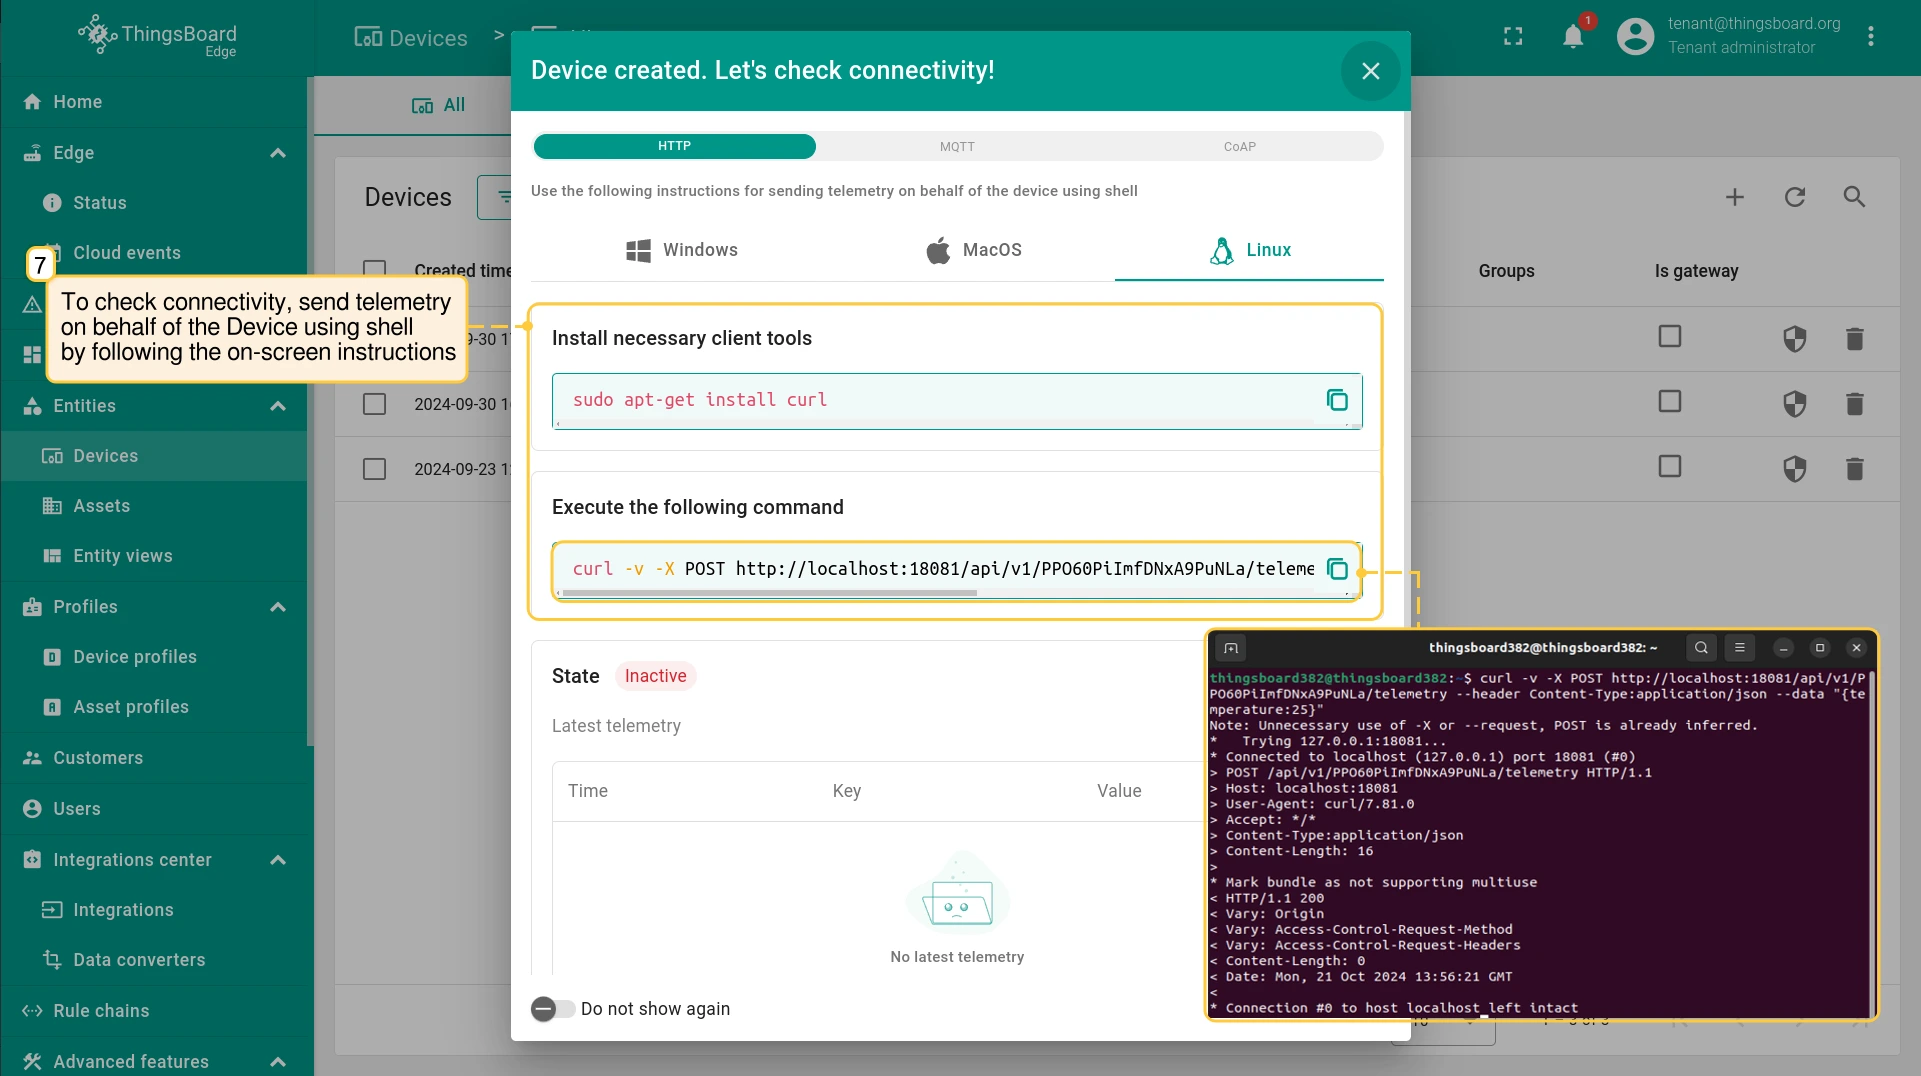Toggle fullscreen mode icon
The height and width of the screenshot is (1076, 1921).
(1513, 37)
